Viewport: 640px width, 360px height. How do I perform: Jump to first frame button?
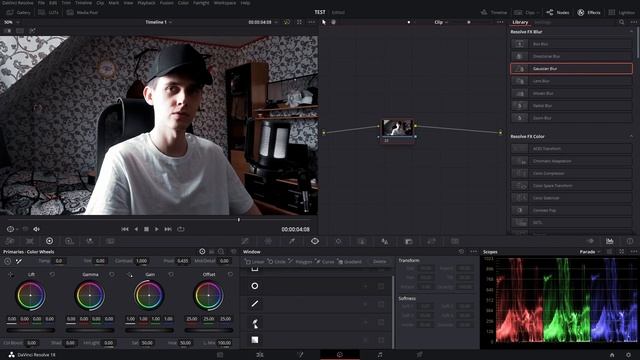pyautogui.click(x=125, y=229)
